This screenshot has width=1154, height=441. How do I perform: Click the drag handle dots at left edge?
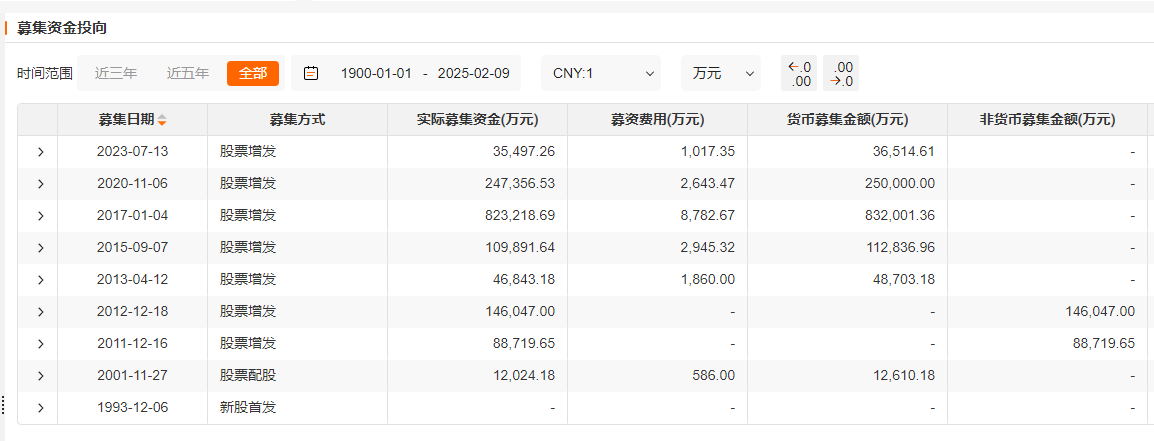pos(3,405)
